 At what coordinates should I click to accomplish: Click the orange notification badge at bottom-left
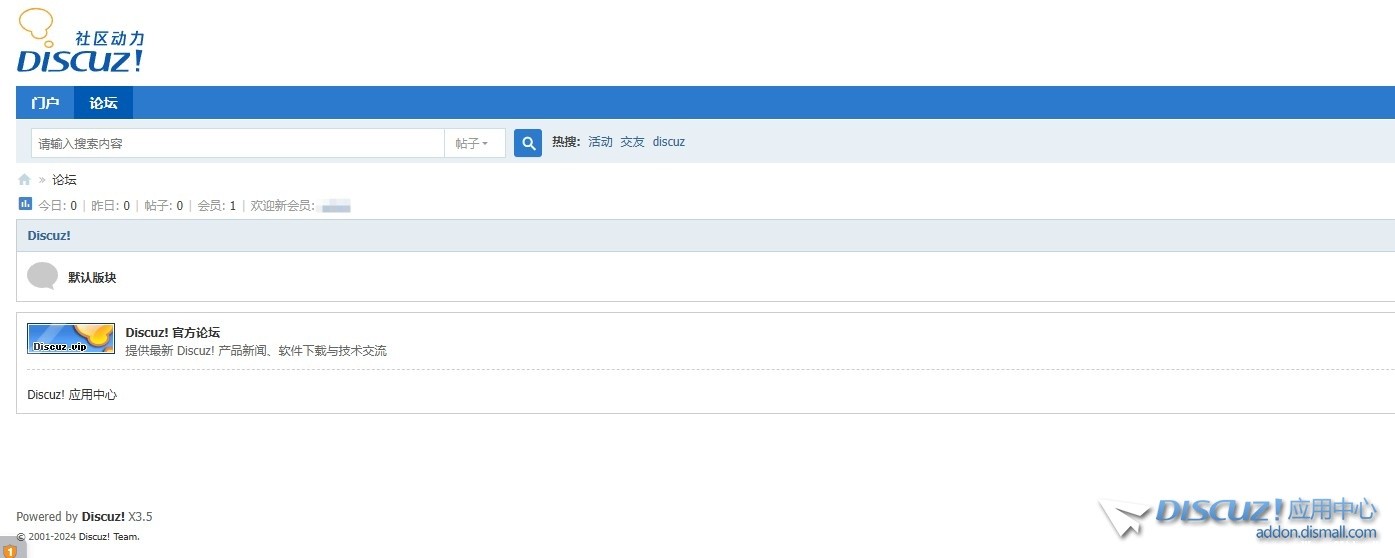point(9,550)
